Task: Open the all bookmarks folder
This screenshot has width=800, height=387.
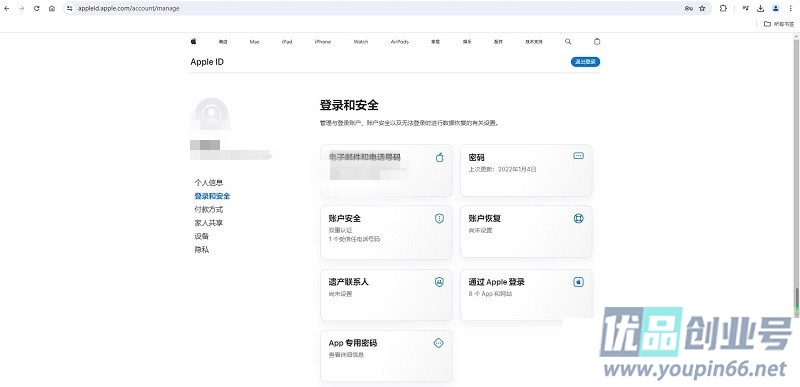Action: point(779,23)
